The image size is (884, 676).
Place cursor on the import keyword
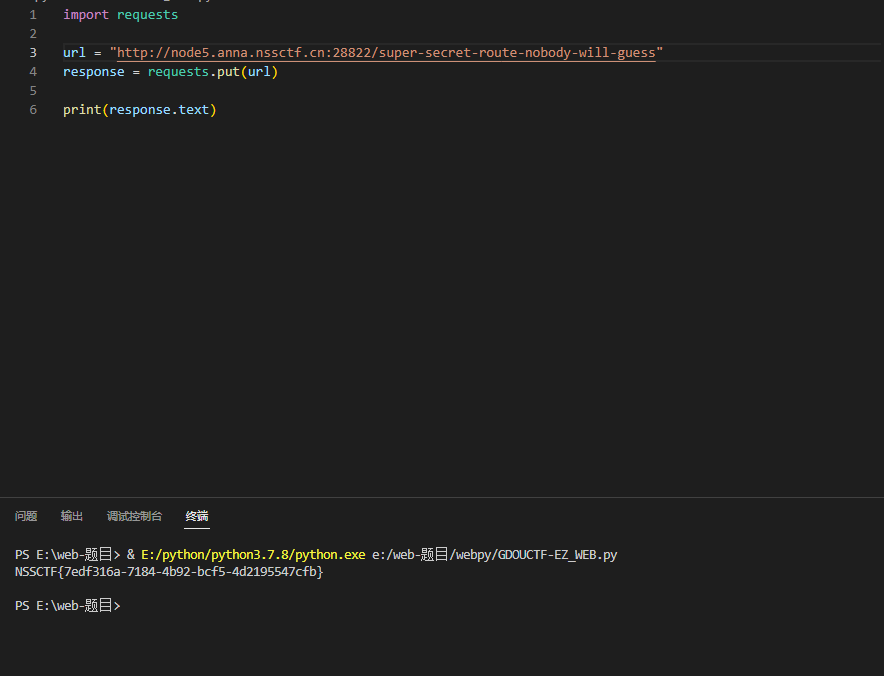coord(86,15)
